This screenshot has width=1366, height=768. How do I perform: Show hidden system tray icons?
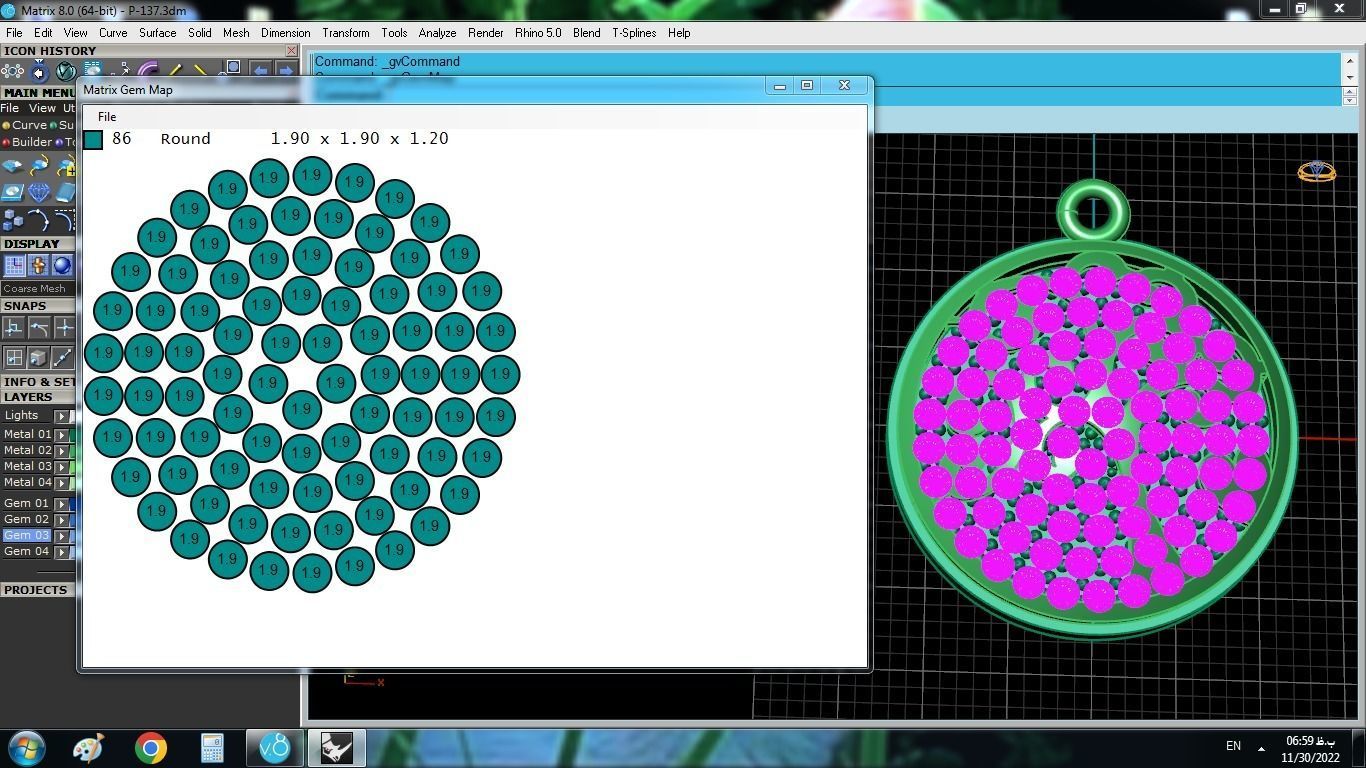coord(1261,748)
